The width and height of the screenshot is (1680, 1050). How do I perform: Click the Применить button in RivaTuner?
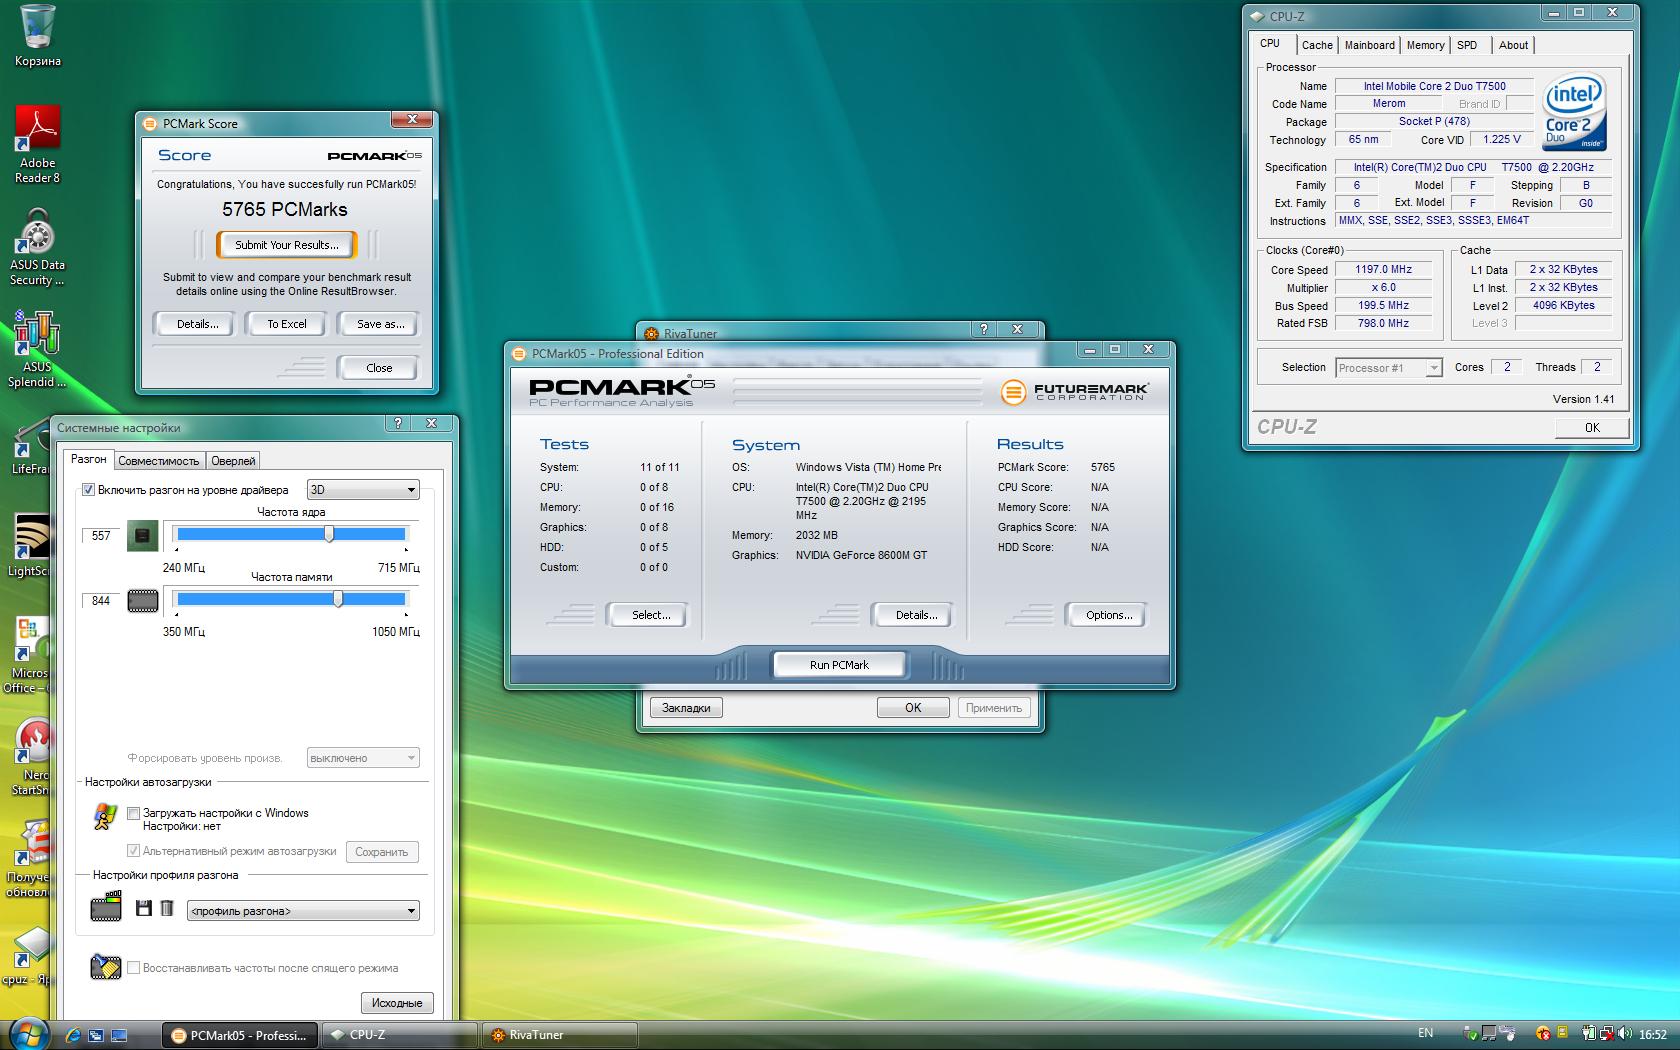pyautogui.click(x=994, y=708)
